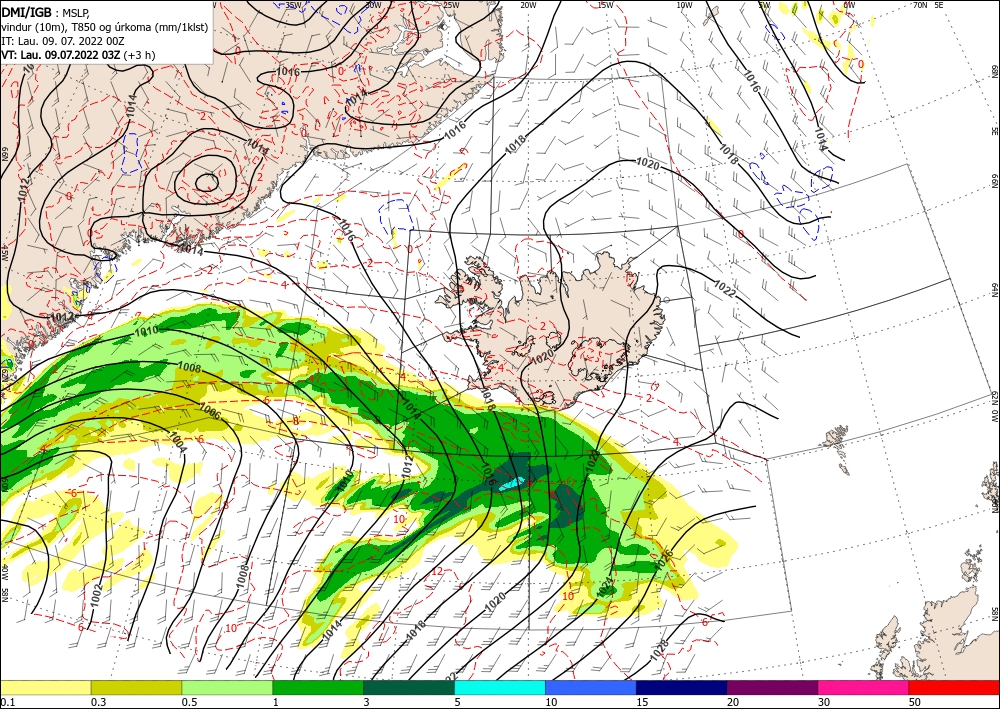Click the 20W longitude label at top
This screenshot has width=1000, height=709.
[527, 5]
